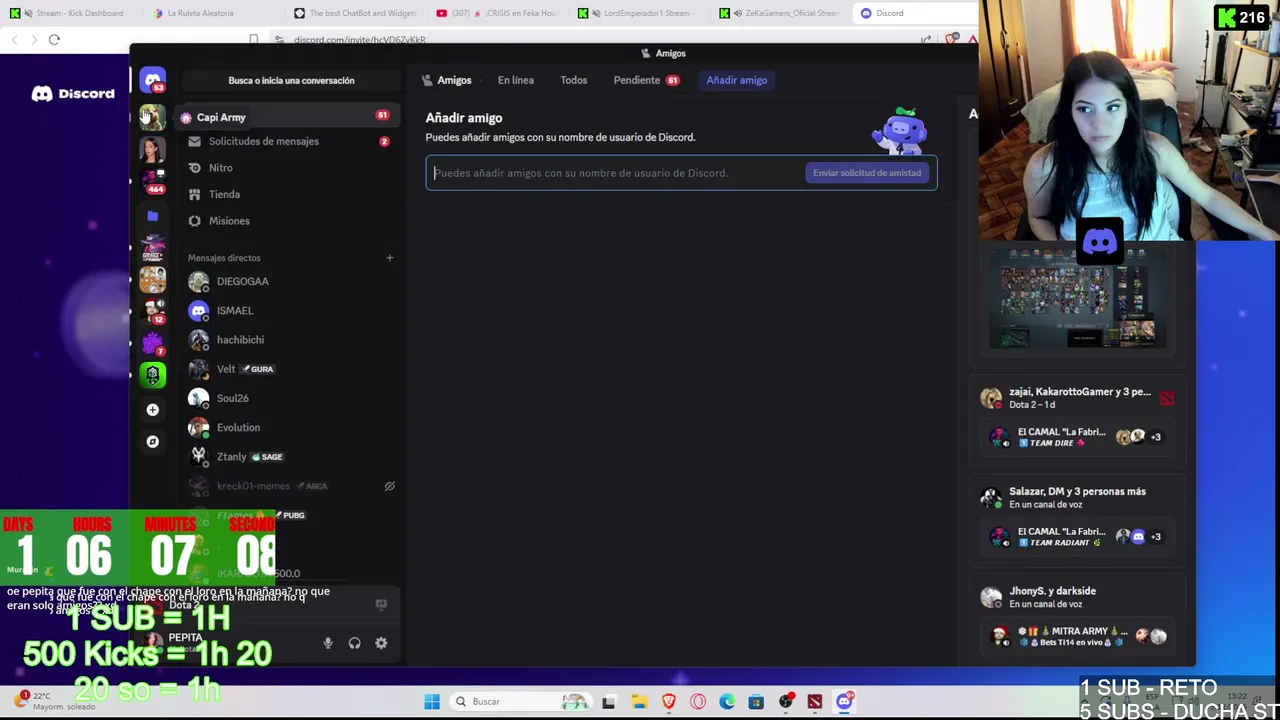Click the browser address bar URL
Screen dimensions: 1280x720
[360, 40]
